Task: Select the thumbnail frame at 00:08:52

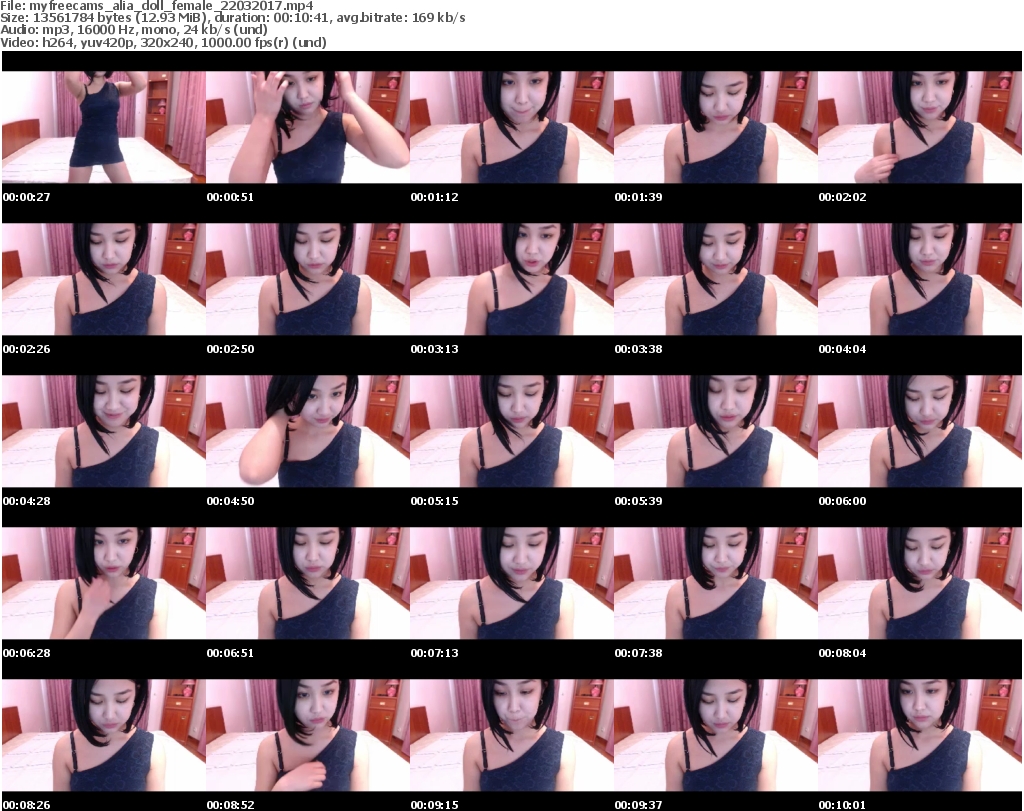Action: coord(308,736)
